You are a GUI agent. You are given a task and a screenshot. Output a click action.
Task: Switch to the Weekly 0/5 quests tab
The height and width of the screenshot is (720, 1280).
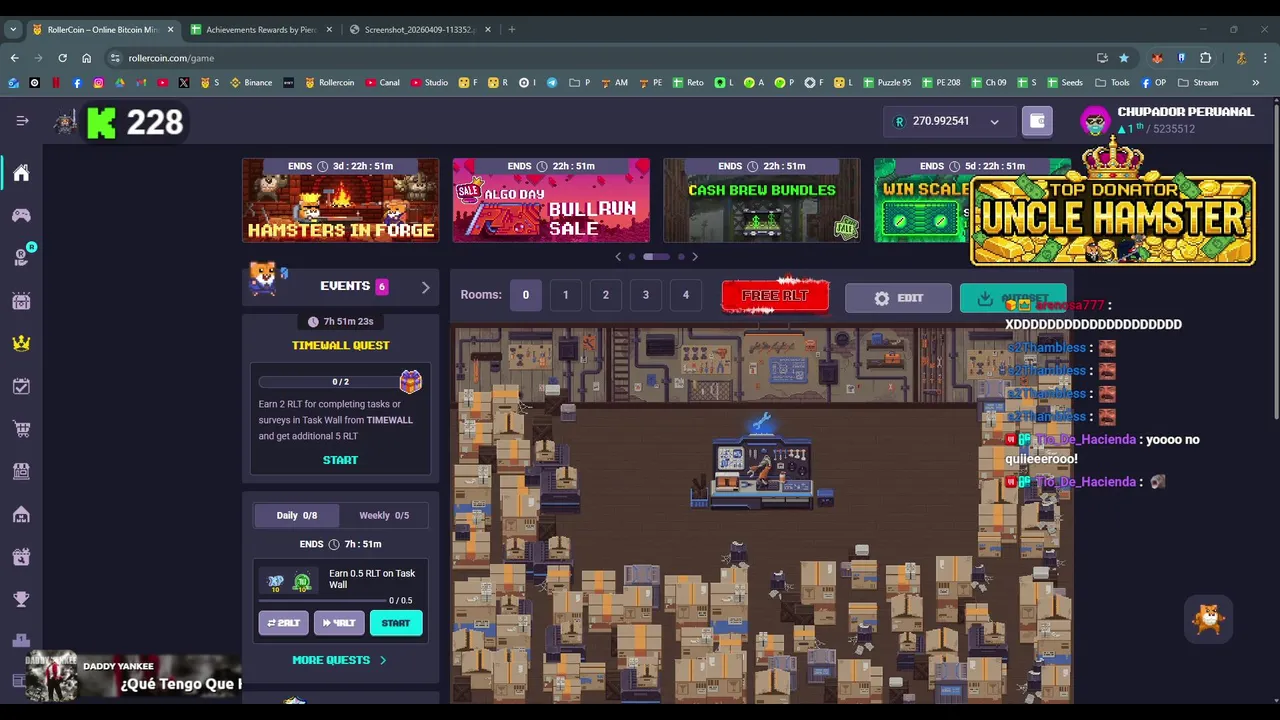click(x=384, y=515)
